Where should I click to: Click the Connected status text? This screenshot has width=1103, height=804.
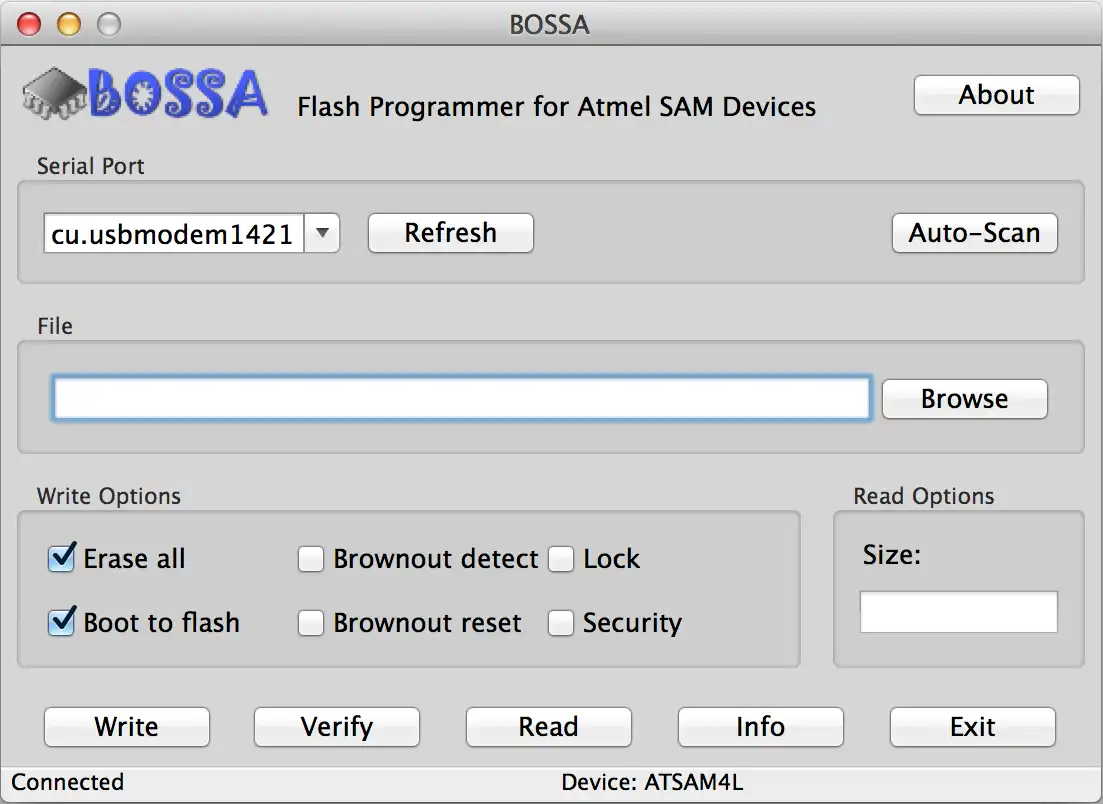[x=68, y=782]
